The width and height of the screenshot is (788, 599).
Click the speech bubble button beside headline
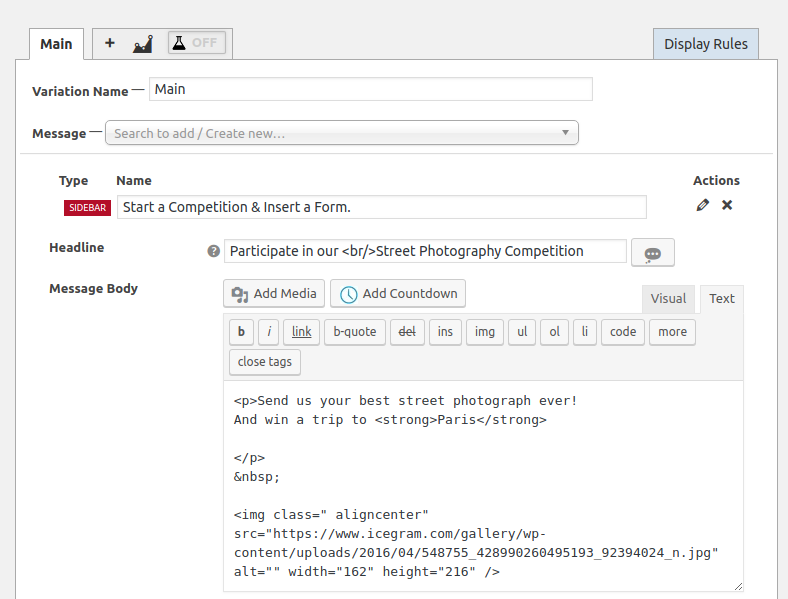[x=652, y=252]
